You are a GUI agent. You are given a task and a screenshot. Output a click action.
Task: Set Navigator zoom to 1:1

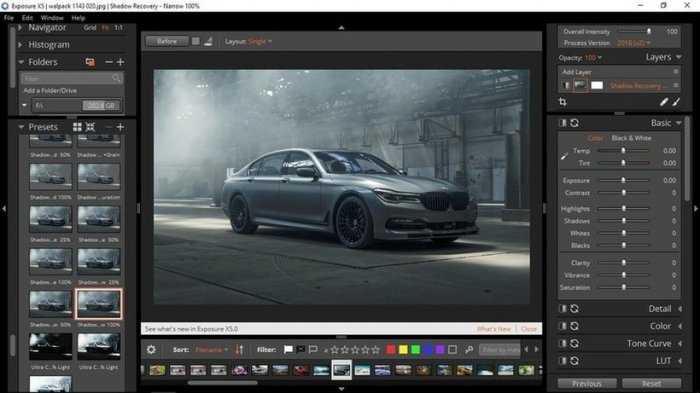tap(118, 28)
